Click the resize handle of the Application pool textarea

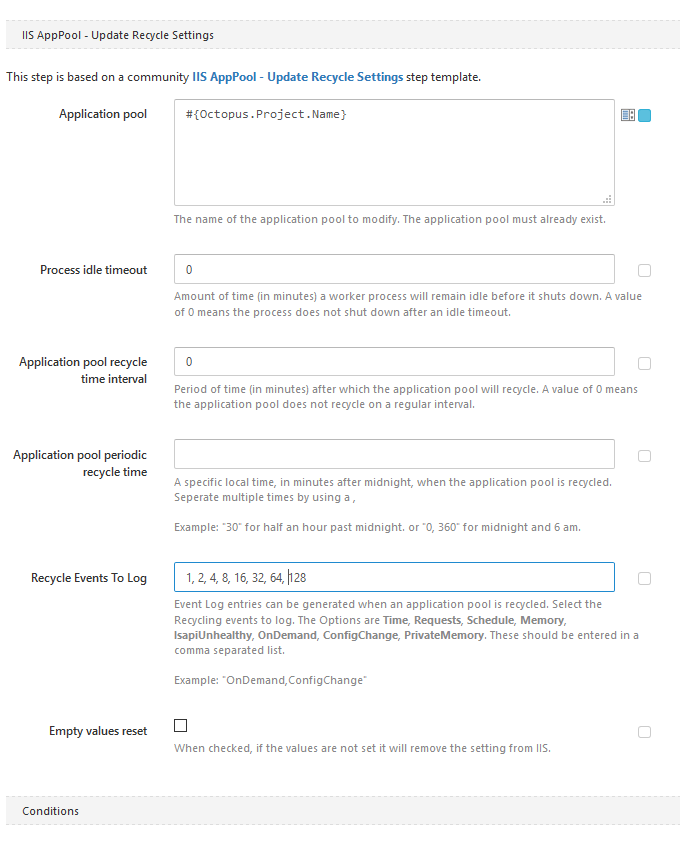click(x=608, y=200)
